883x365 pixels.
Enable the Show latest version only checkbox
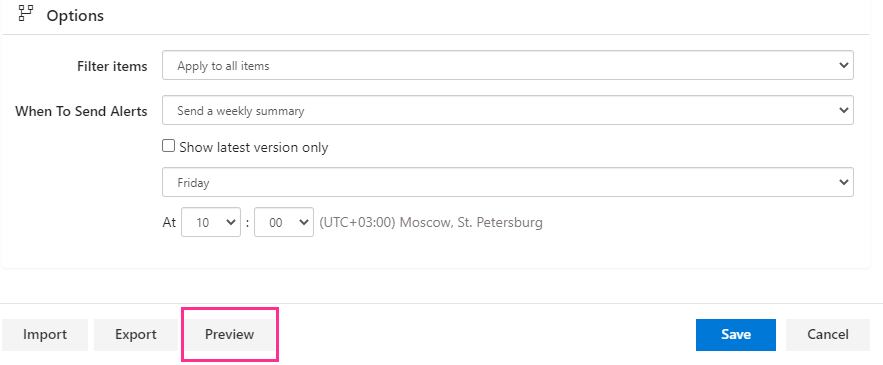click(168, 146)
